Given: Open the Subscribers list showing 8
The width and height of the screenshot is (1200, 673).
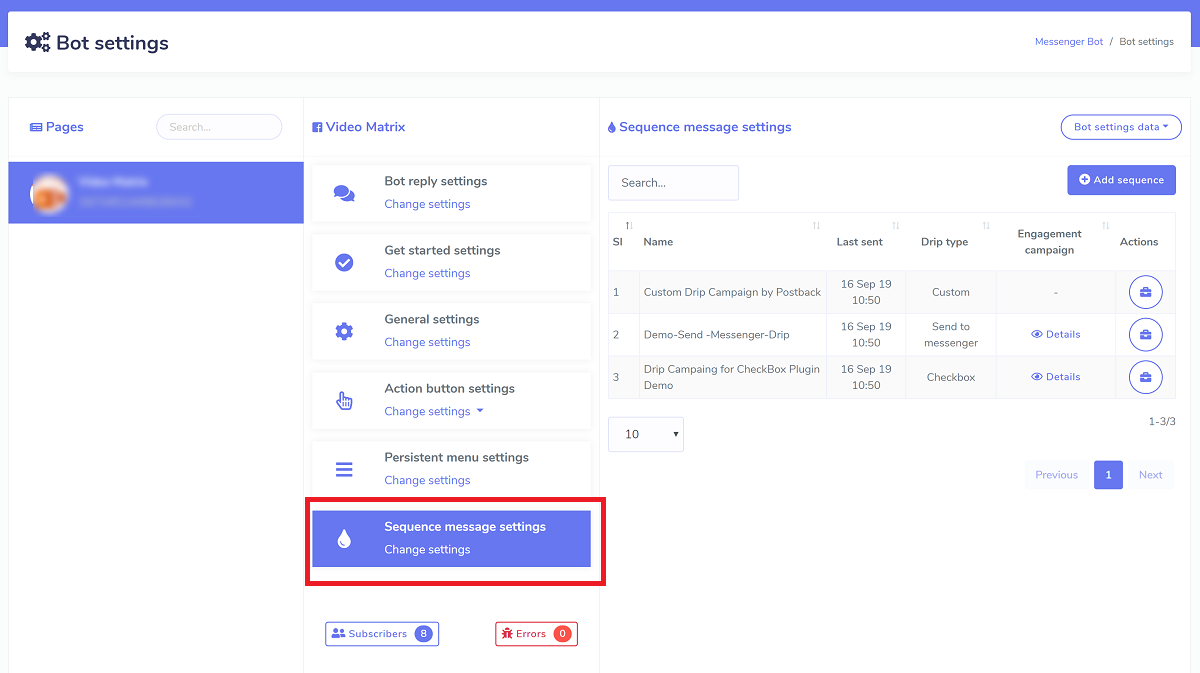Looking at the screenshot, I should [x=381, y=633].
